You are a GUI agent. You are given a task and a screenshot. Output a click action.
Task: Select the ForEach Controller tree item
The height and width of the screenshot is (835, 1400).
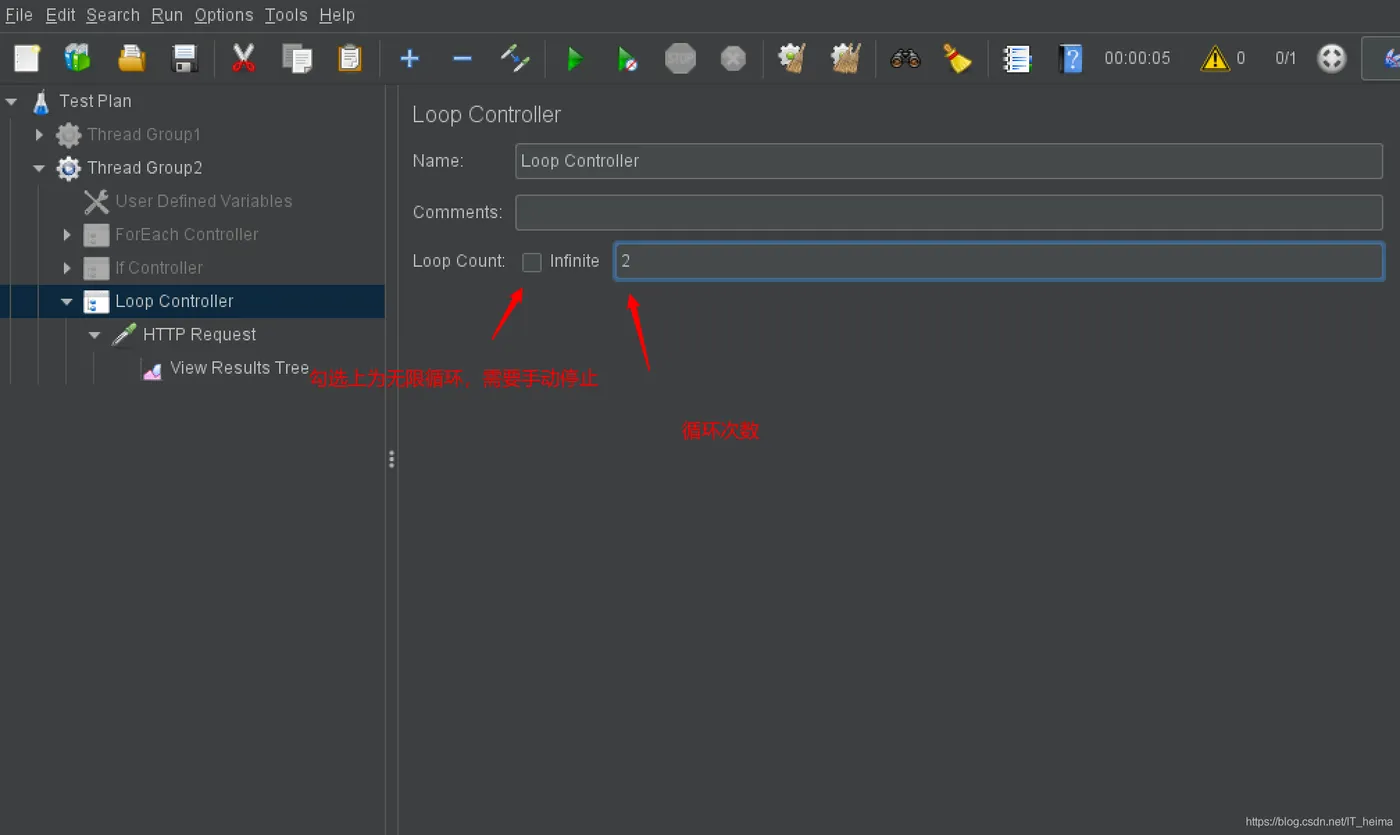point(187,235)
